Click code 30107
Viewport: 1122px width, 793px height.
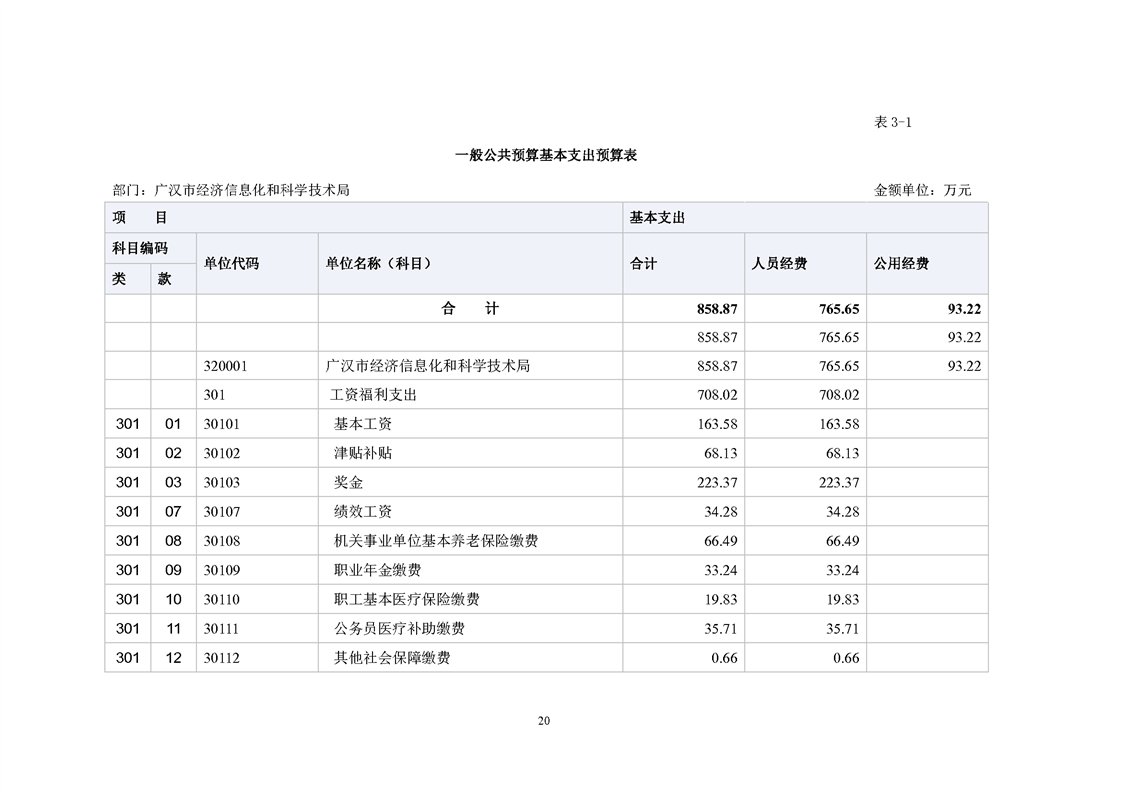[x=222, y=512]
